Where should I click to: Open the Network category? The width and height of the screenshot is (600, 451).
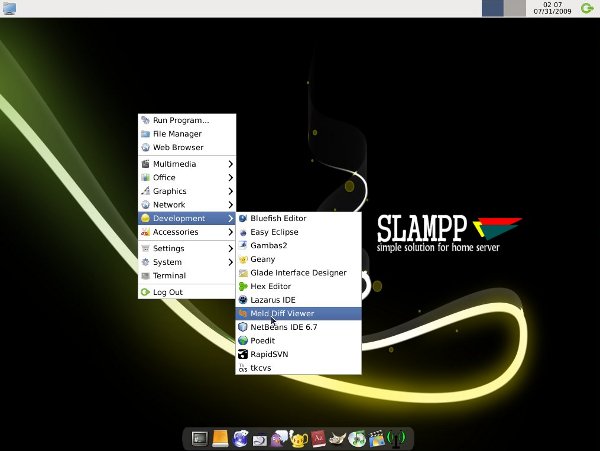click(x=187, y=205)
